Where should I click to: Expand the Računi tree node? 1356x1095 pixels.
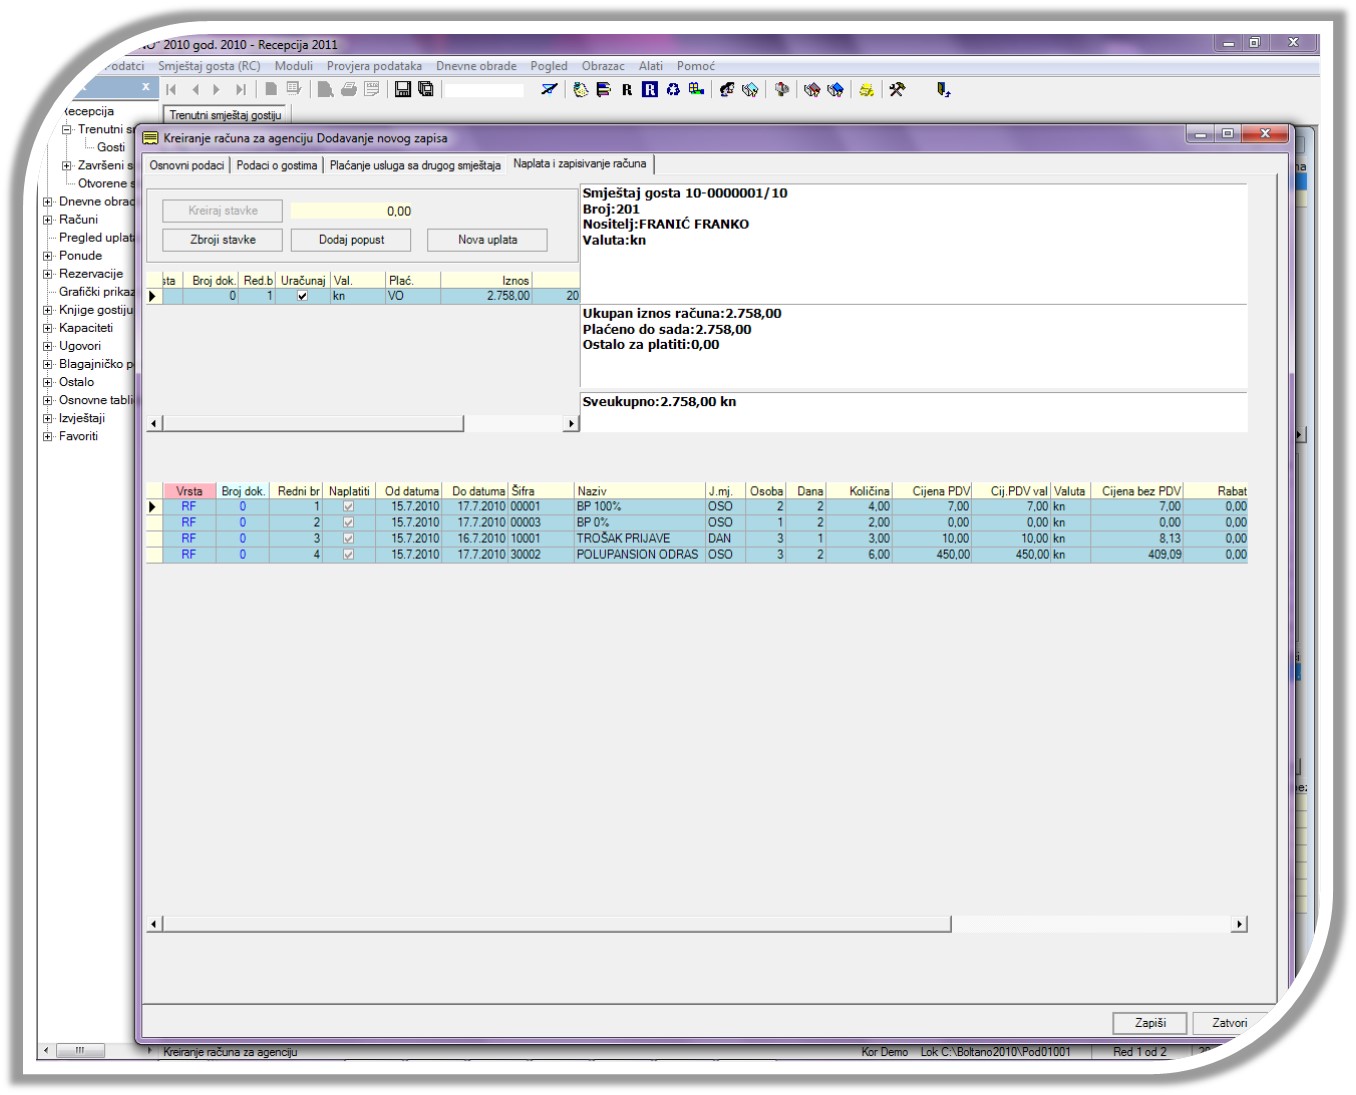47,220
